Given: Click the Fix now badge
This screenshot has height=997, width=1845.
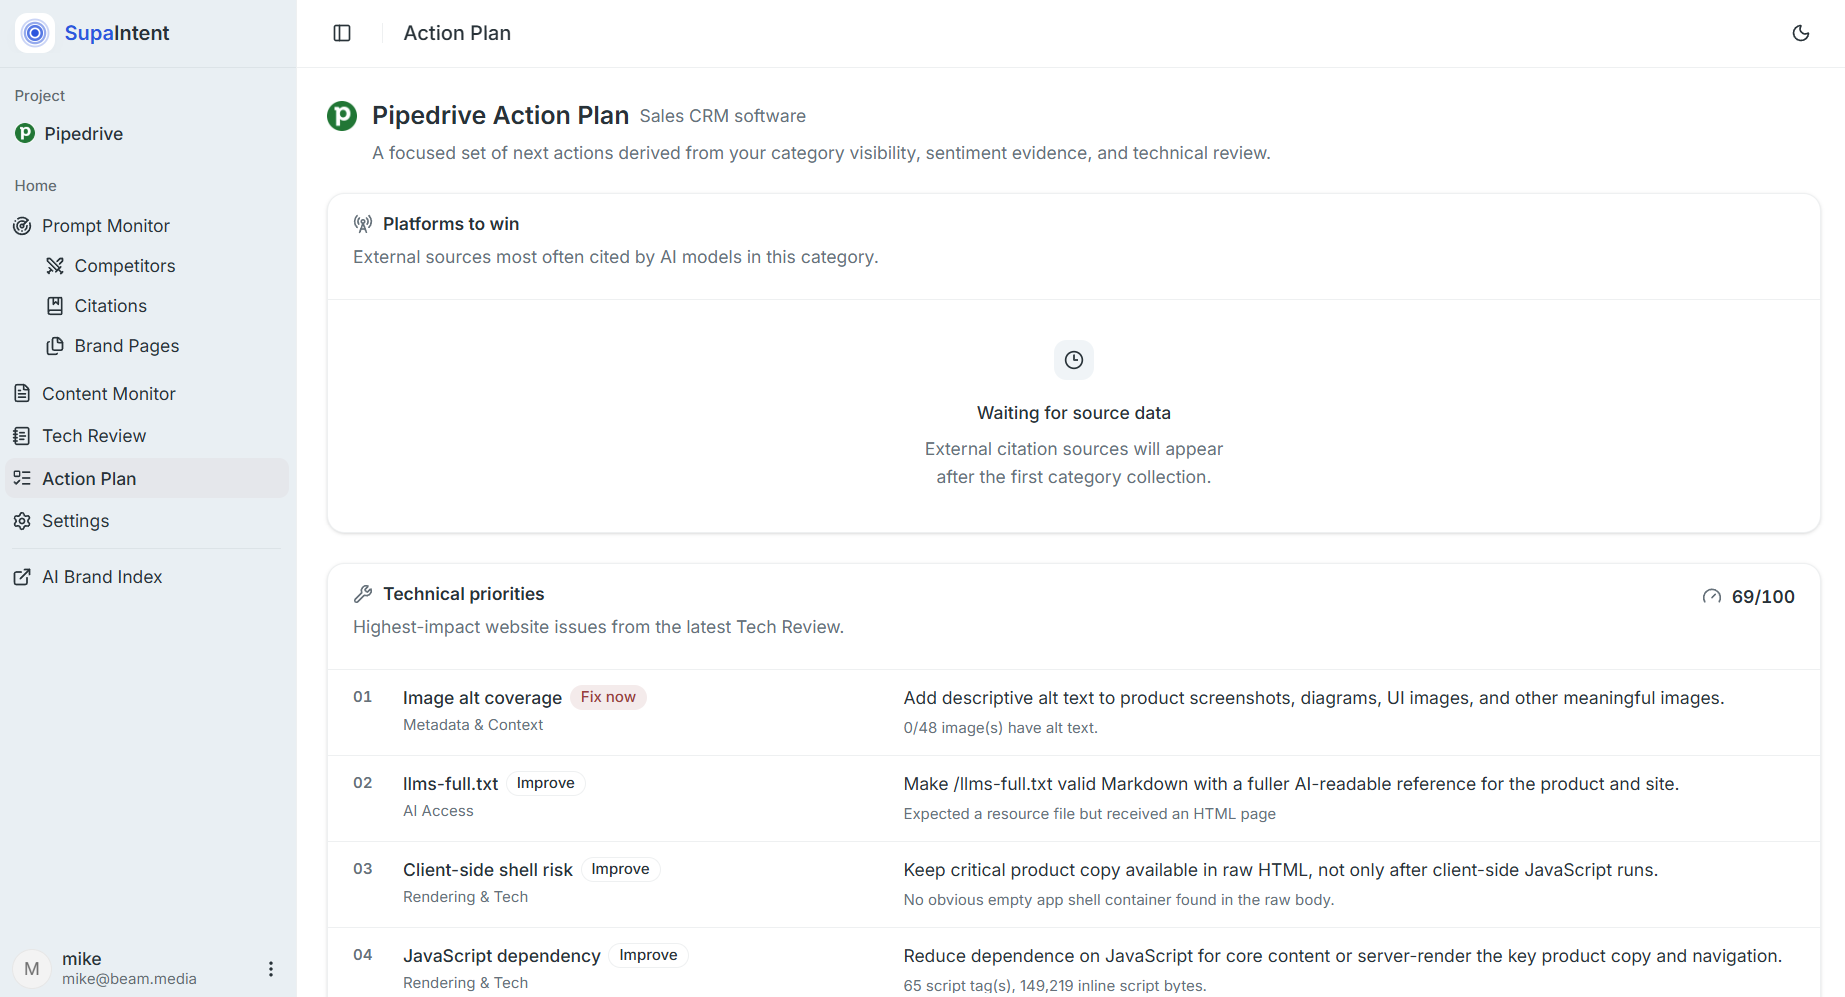Looking at the screenshot, I should coord(608,697).
